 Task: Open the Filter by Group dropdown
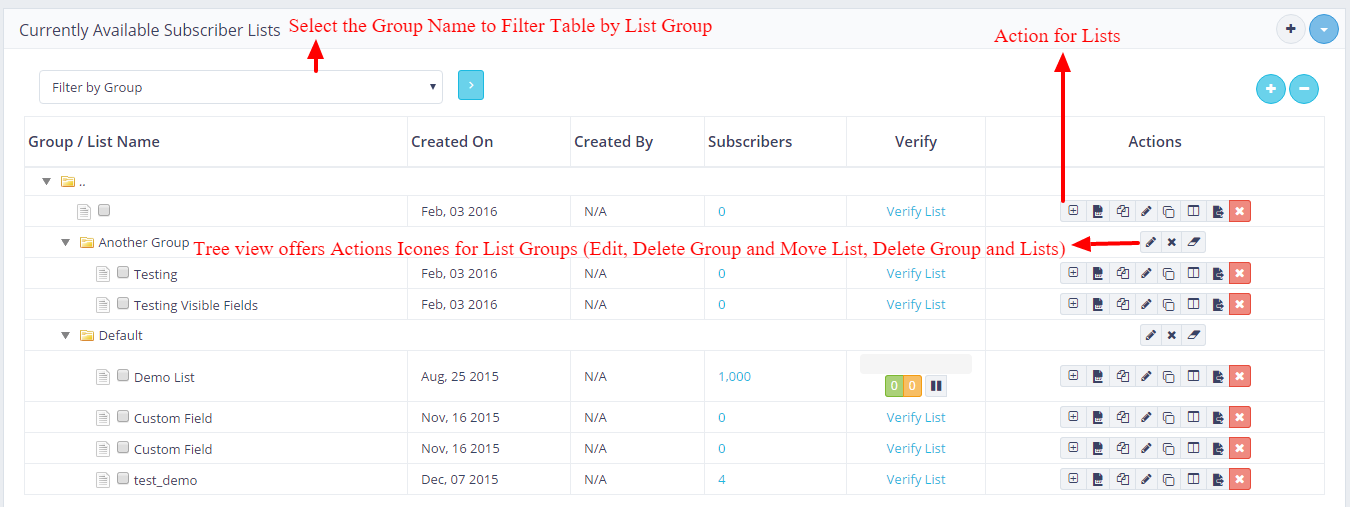click(x=241, y=87)
